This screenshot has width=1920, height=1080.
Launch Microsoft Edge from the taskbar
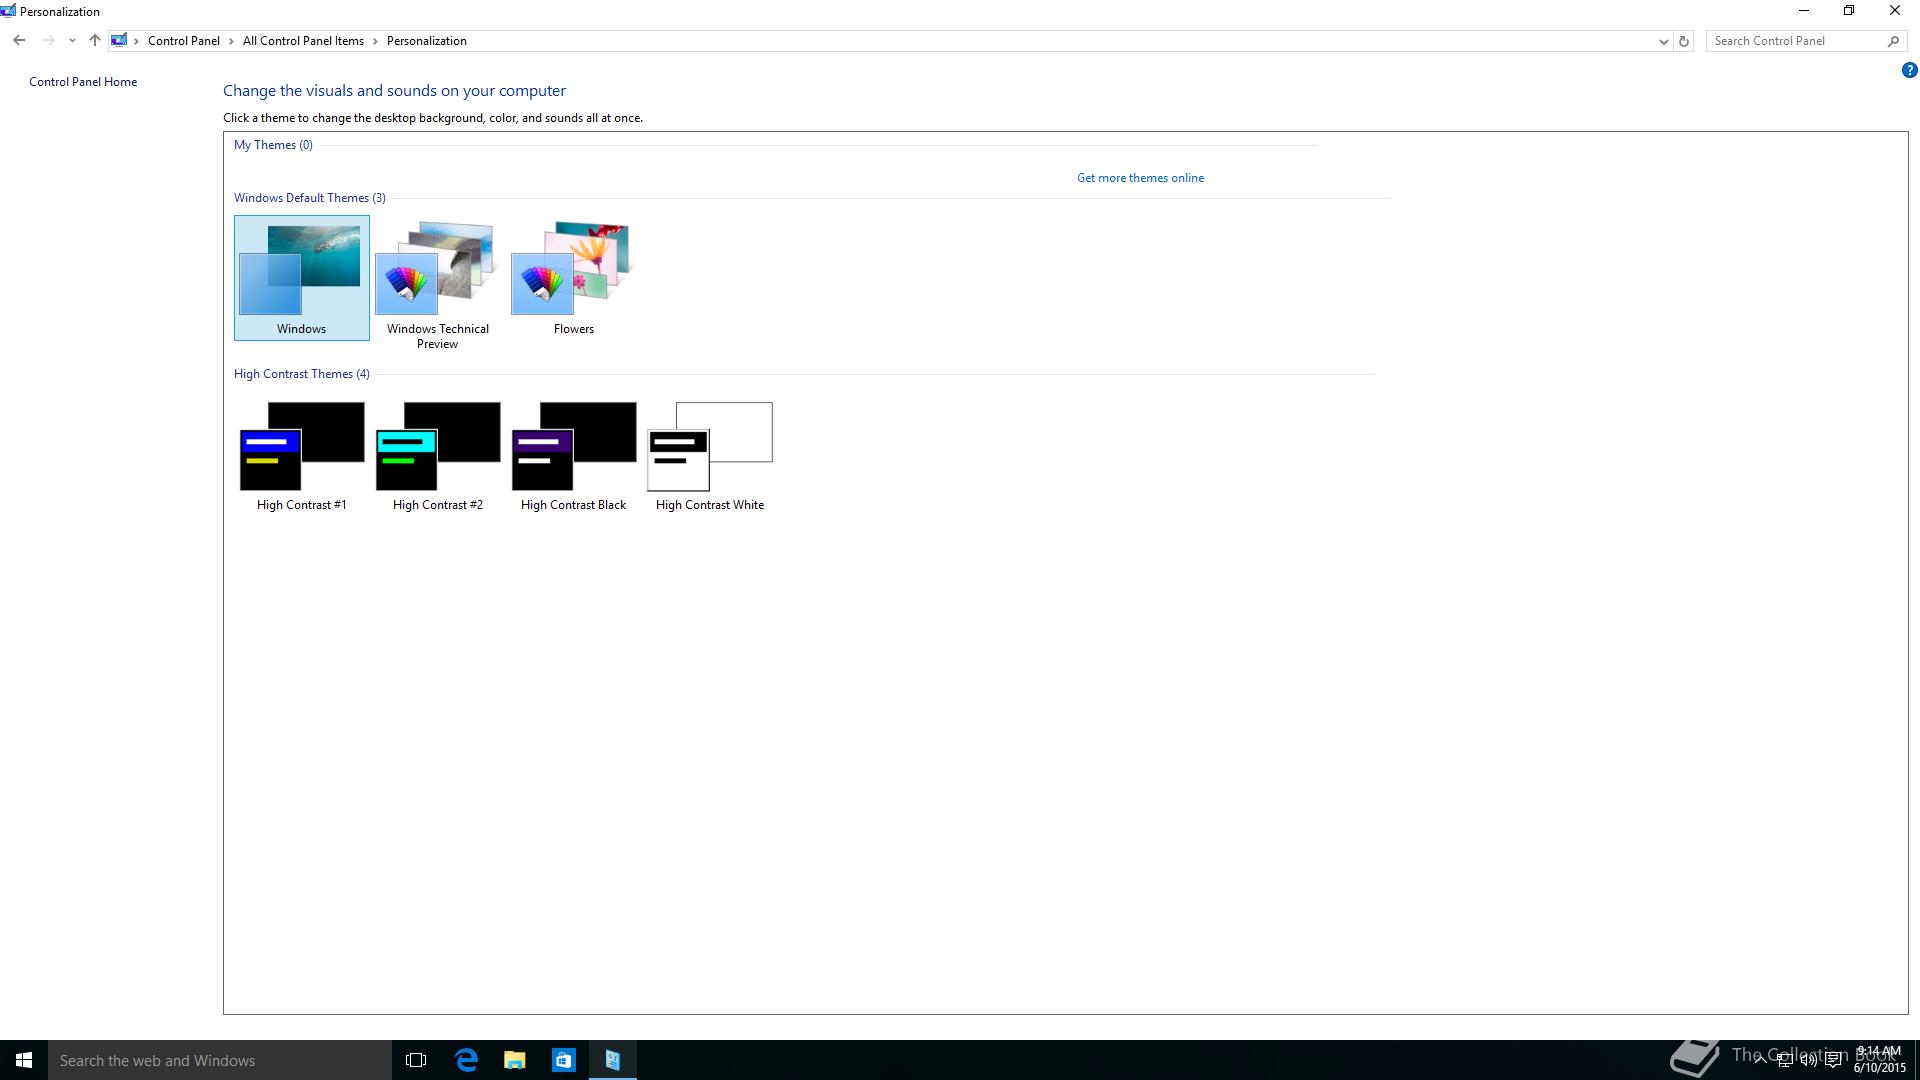click(x=466, y=1060)
